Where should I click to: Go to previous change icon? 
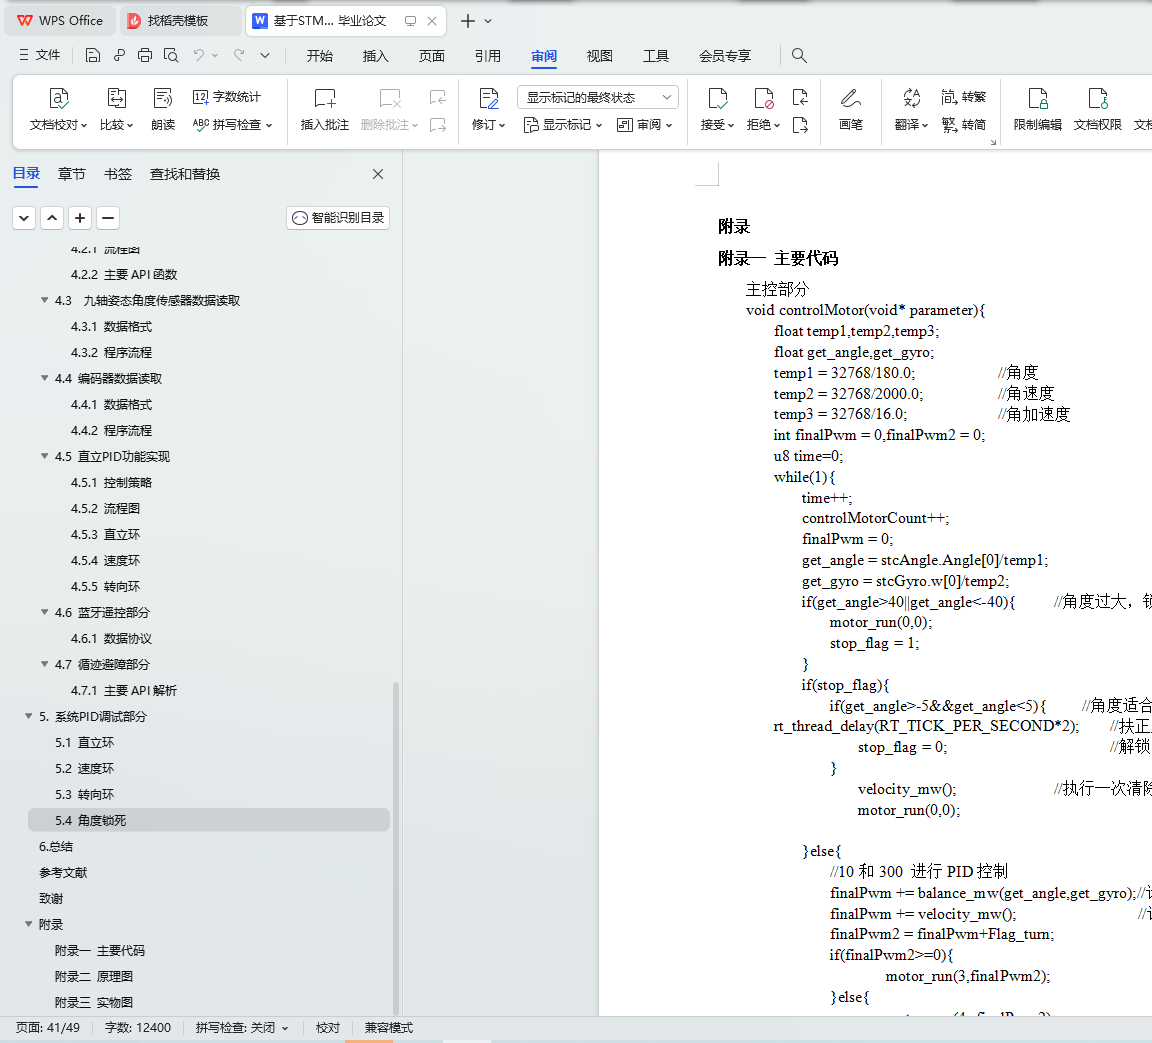point(800,97)
